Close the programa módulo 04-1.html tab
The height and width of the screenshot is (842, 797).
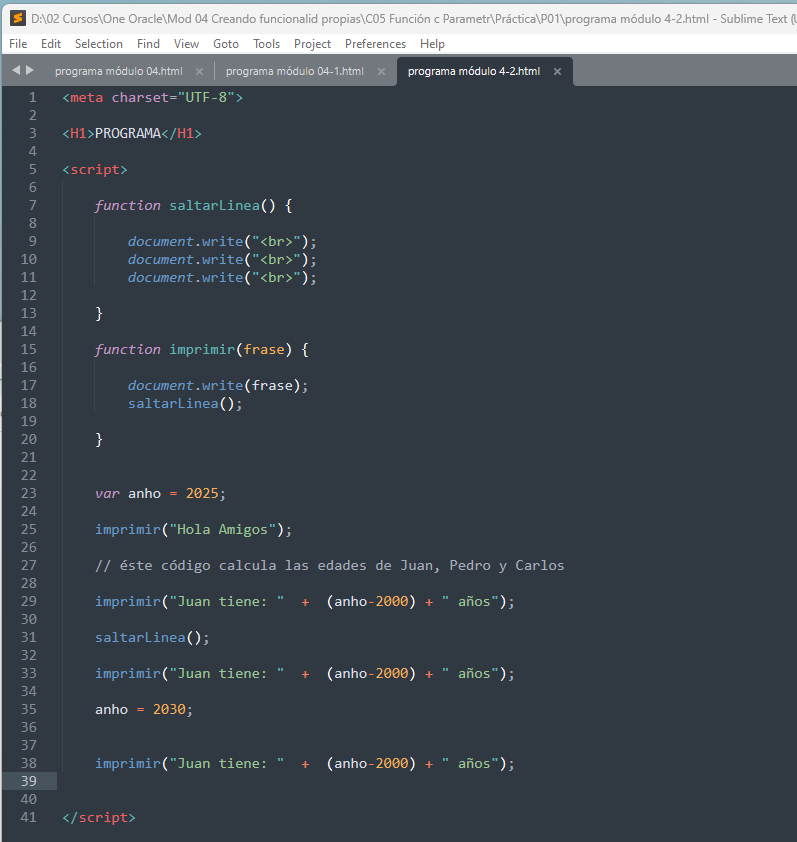(381, 71)
